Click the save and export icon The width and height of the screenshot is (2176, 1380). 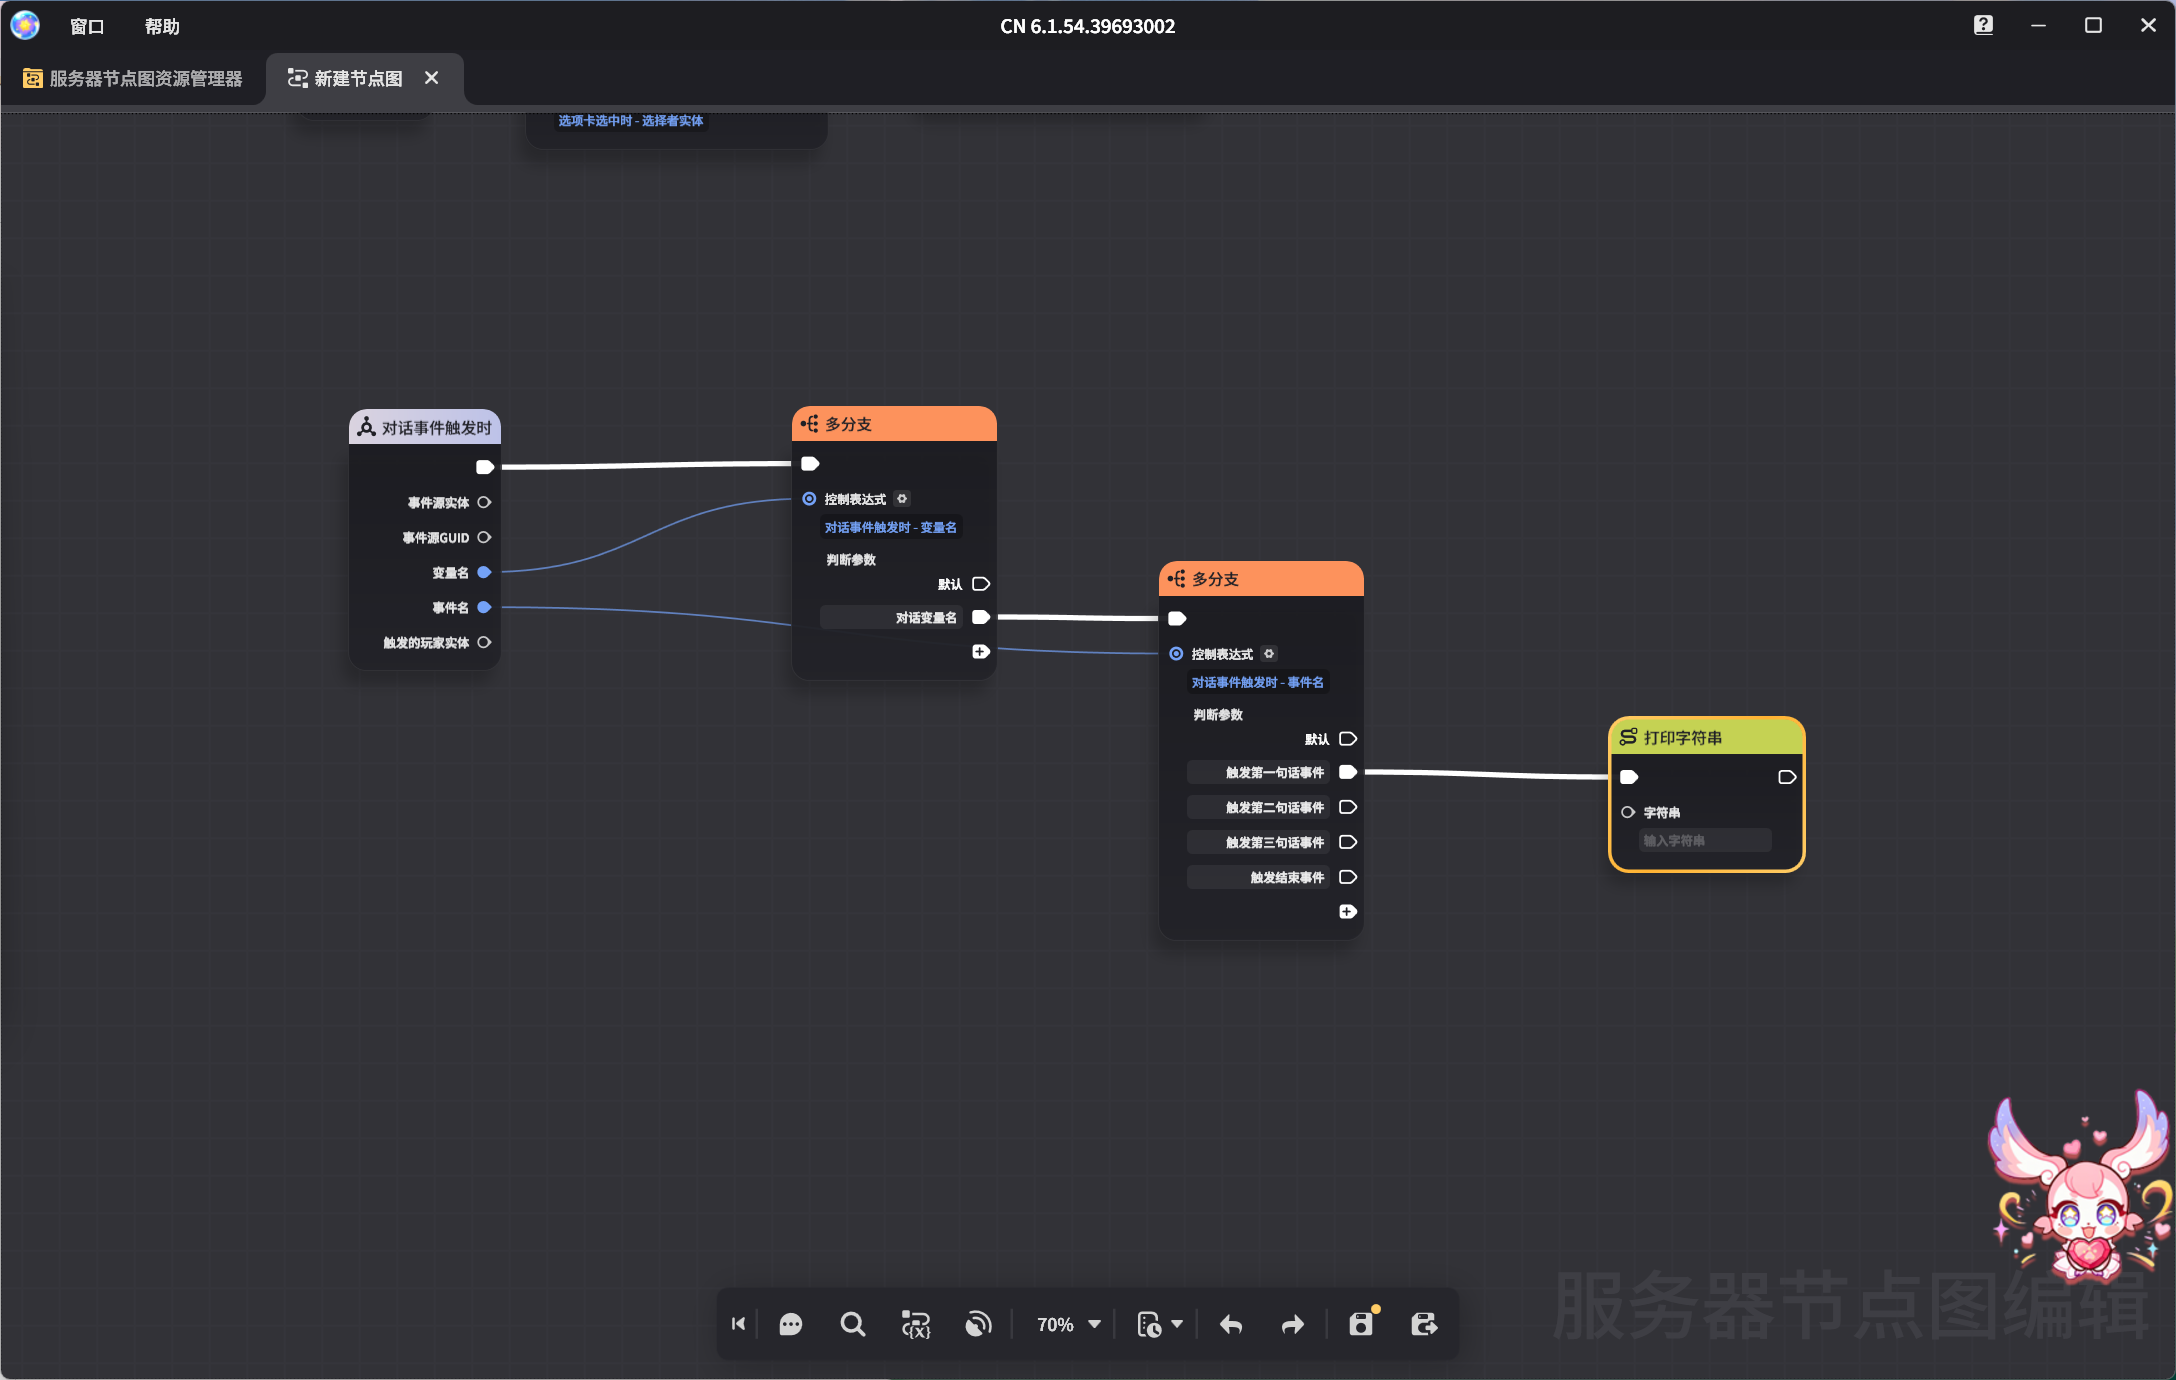point(1424,1324)
